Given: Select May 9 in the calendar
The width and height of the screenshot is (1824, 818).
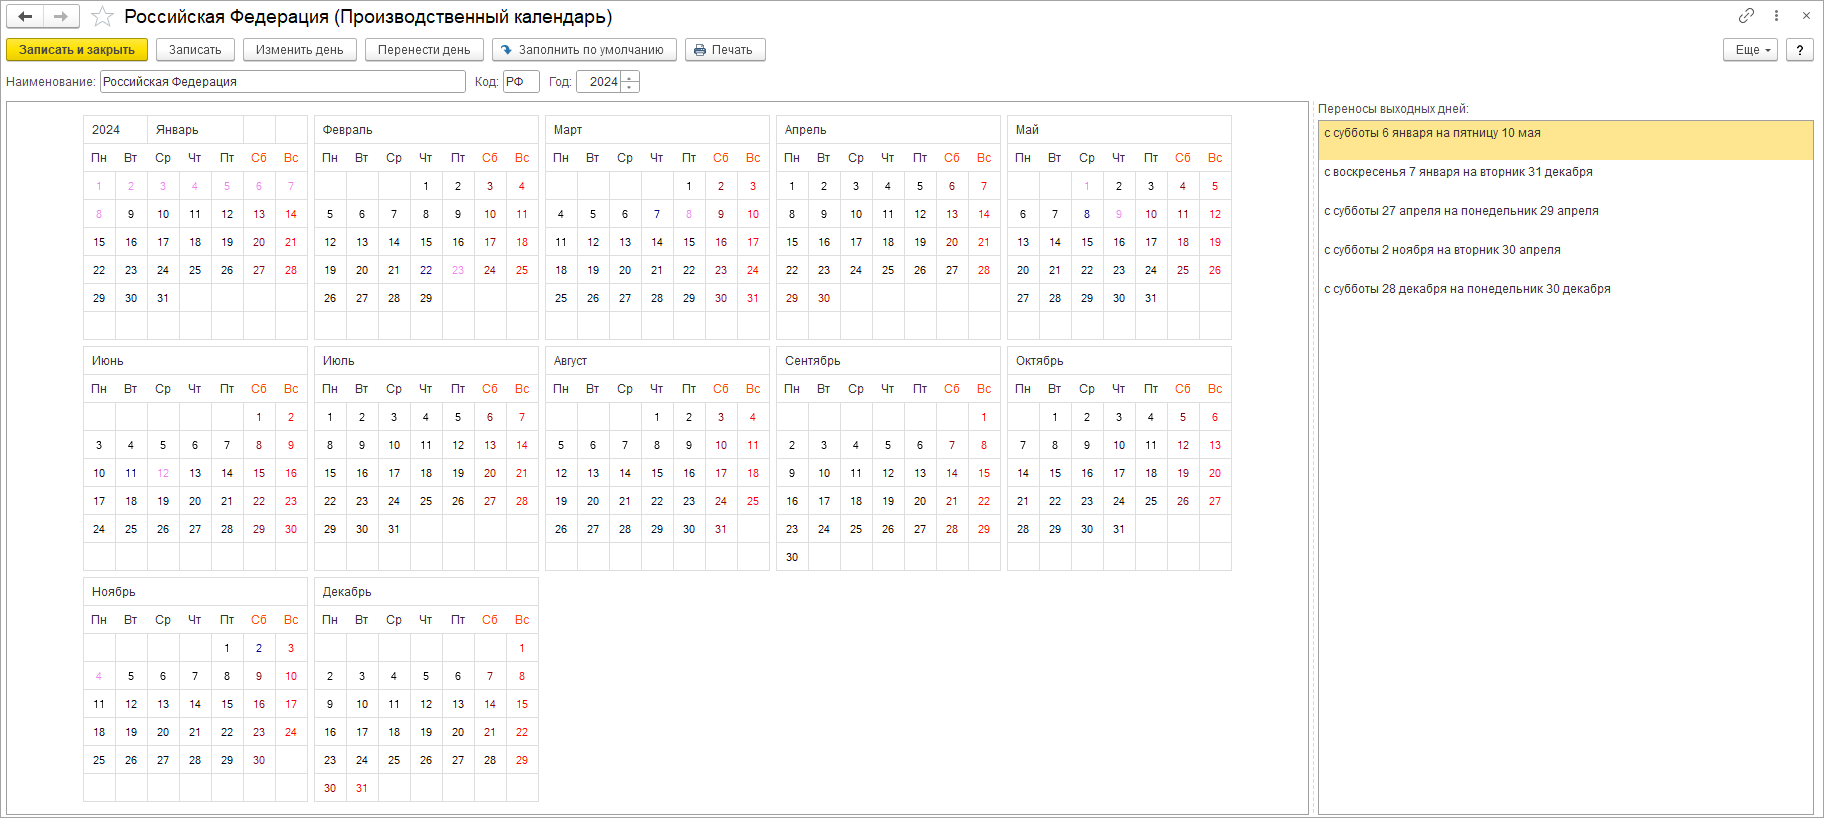Looking at the screenshot, I should 1119,214.
